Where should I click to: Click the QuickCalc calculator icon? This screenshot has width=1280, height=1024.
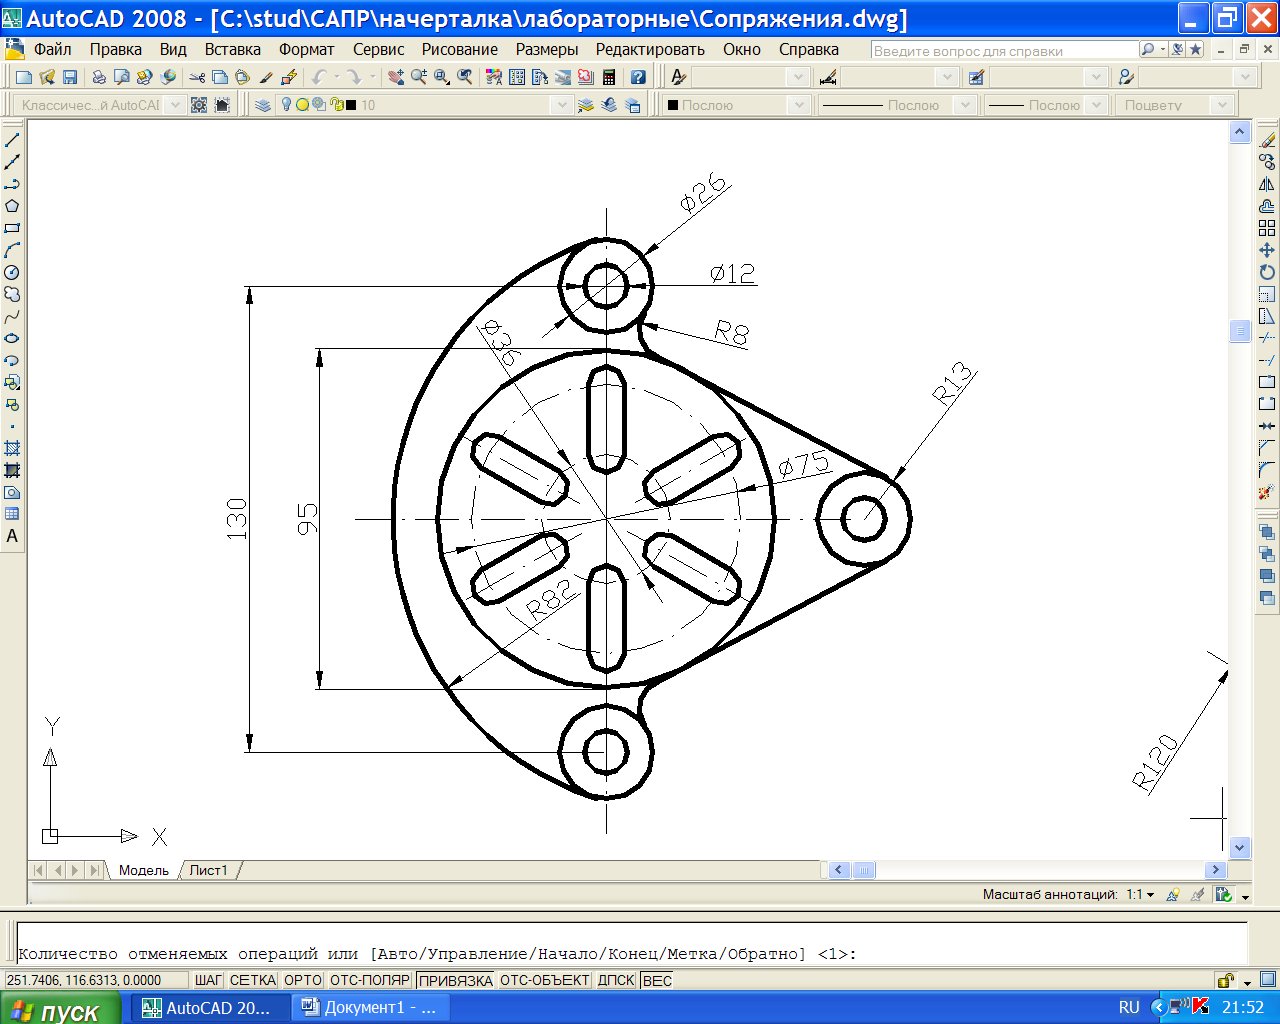coord(608,77)
